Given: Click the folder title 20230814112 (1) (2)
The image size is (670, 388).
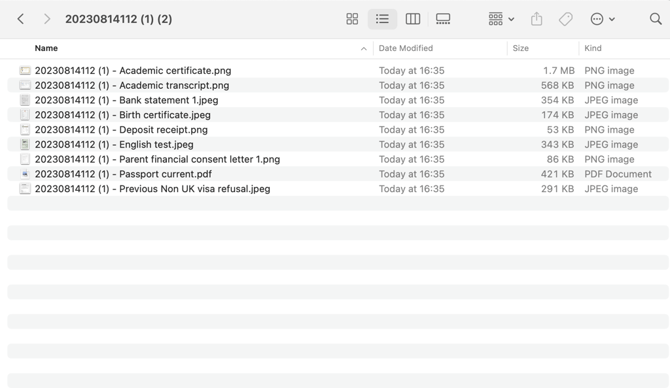Looking at the screenshot, I should 118,19.
